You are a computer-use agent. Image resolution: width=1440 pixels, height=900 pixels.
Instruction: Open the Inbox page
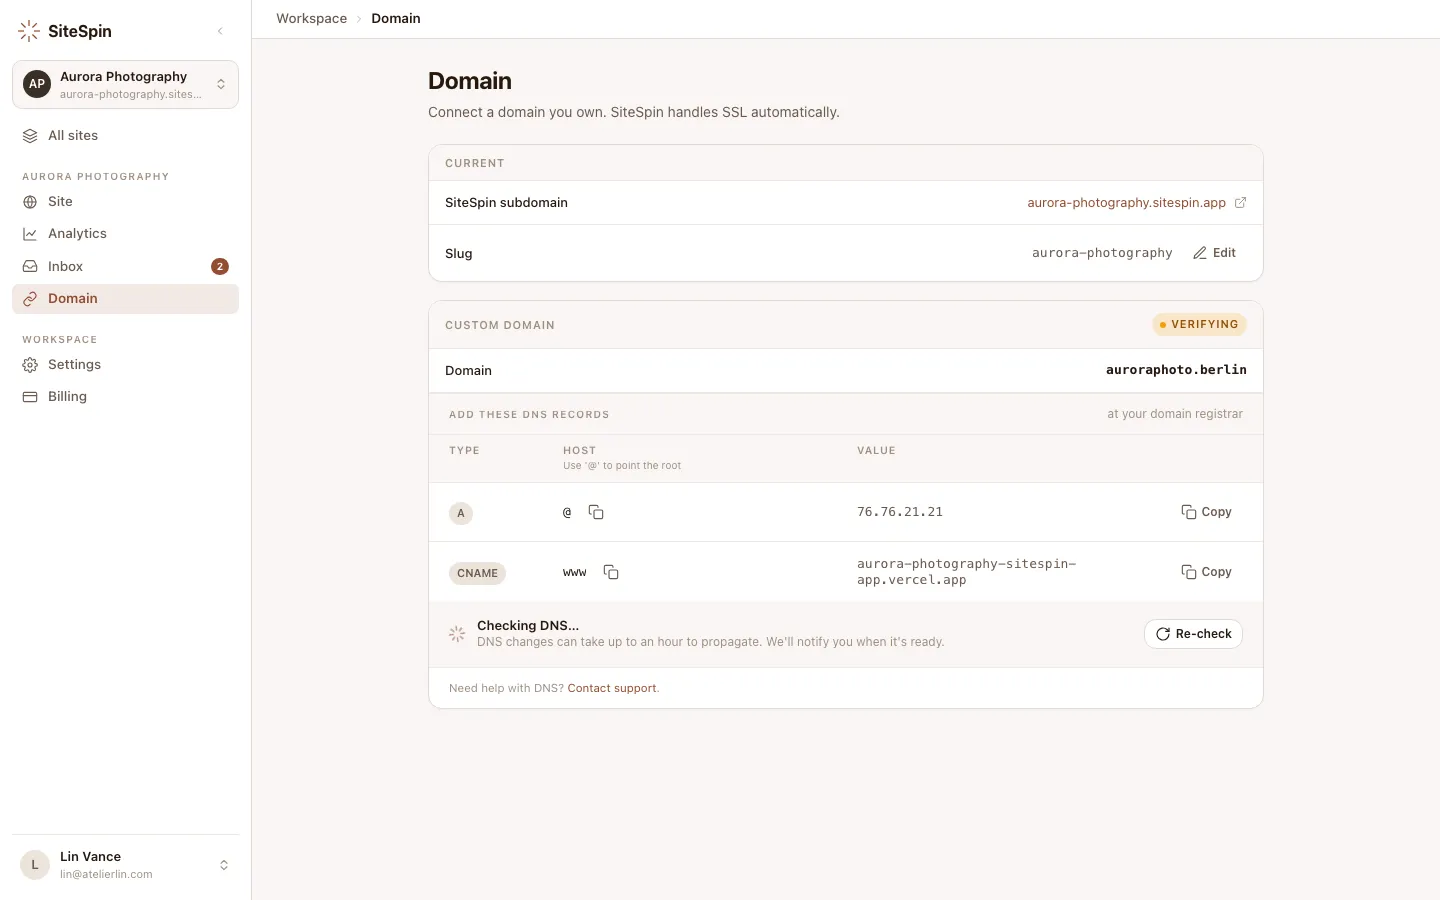pyautogui.click(x=125, y=266)
